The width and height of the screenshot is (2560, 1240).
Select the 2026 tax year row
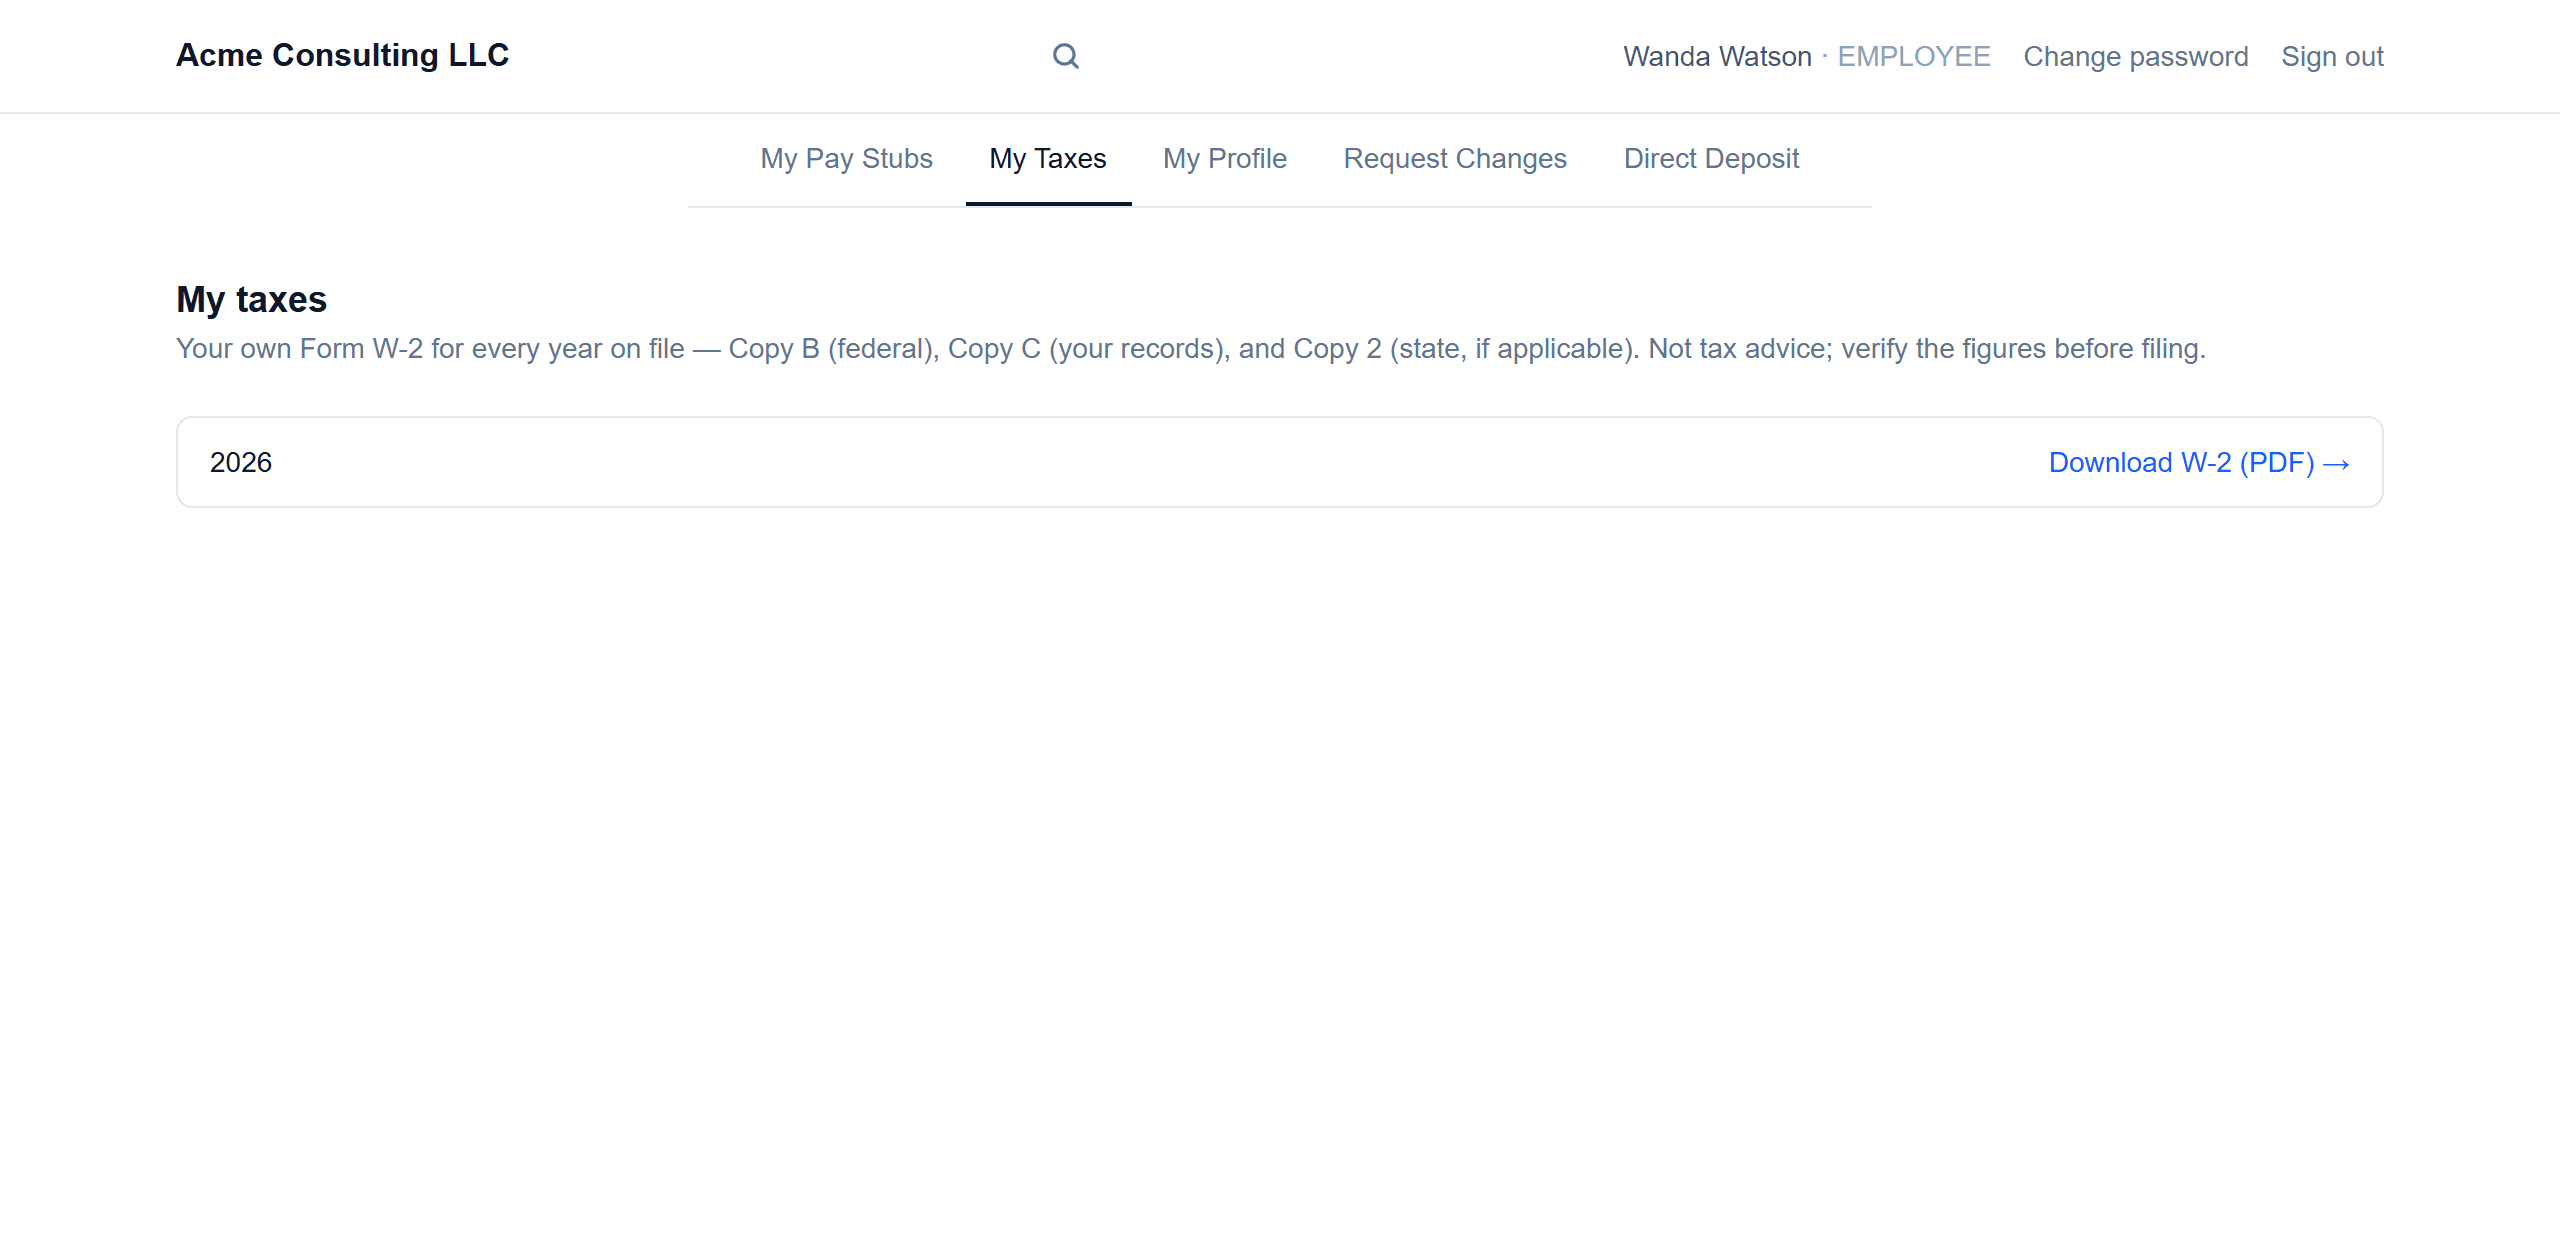[1280, 462]
